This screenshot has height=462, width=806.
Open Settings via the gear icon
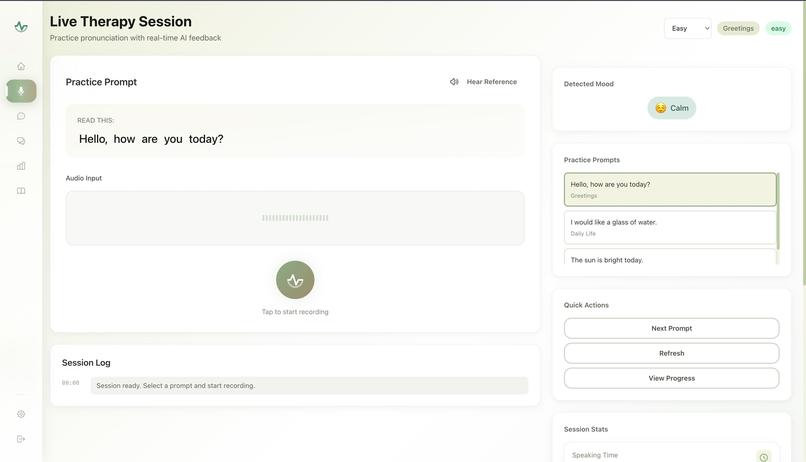point(21,414)
